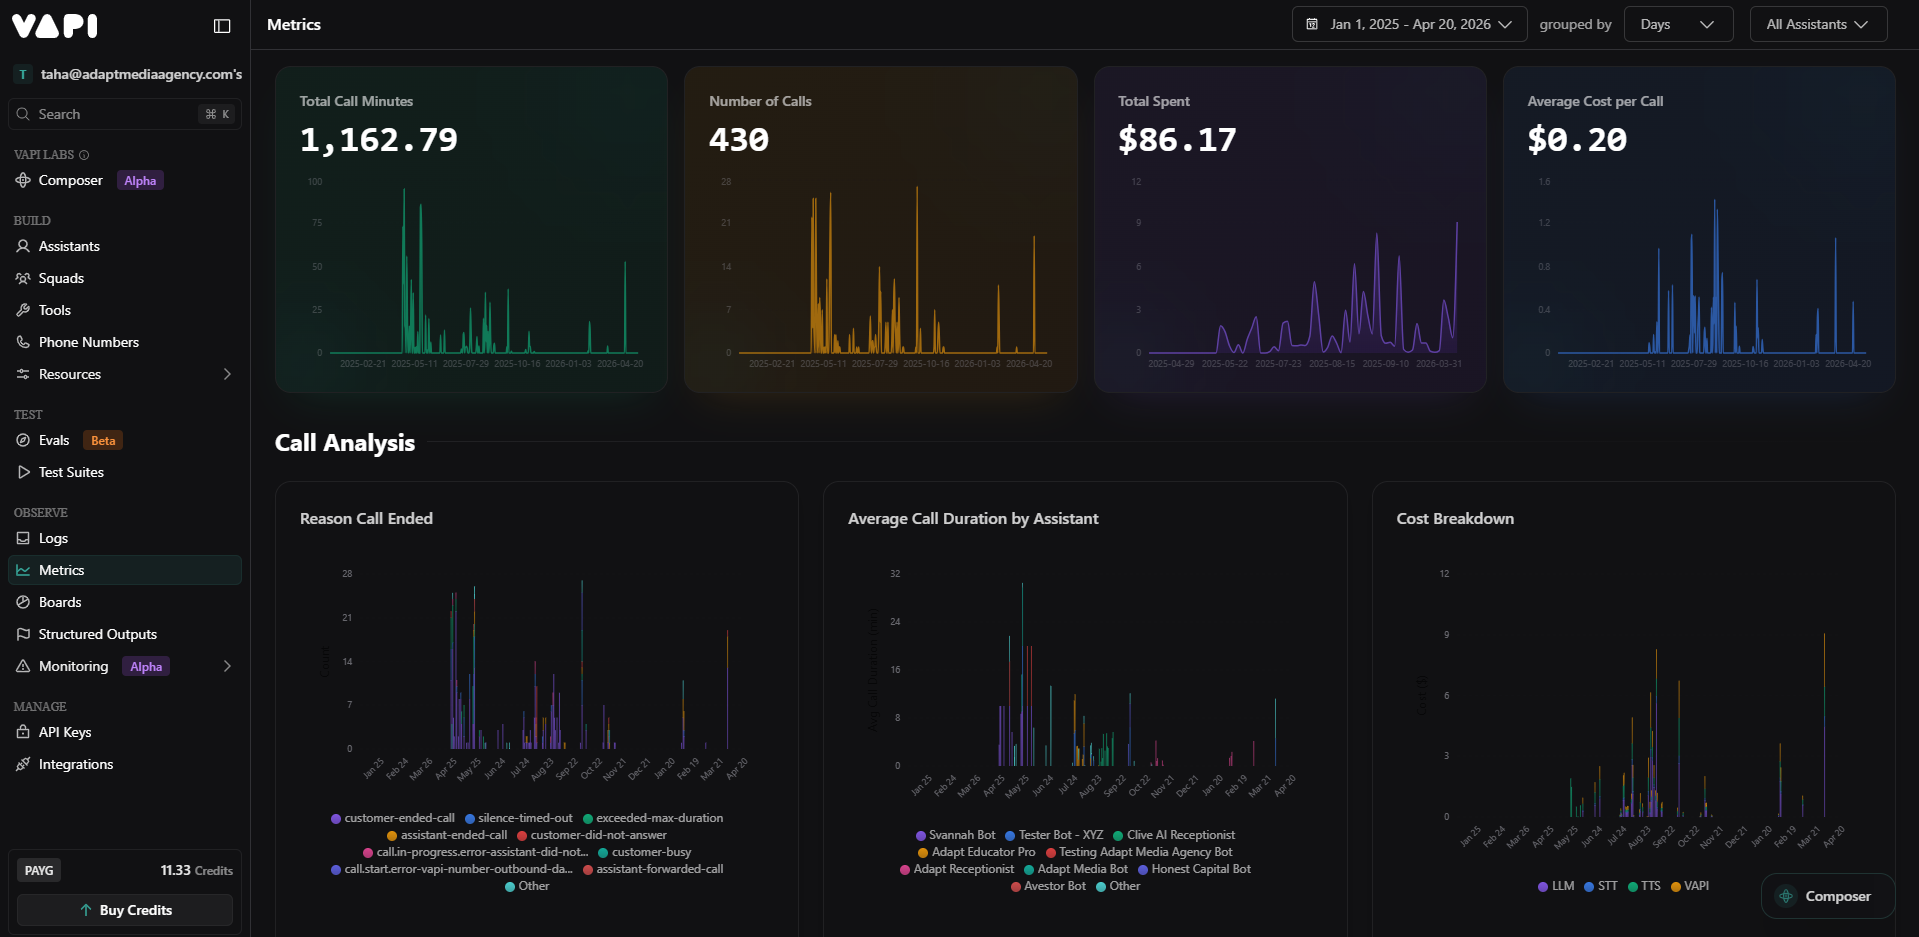The width and height of the screenshot is (1919, 937).
Task: Click the Boards icon
Action: tap(23, 602)
